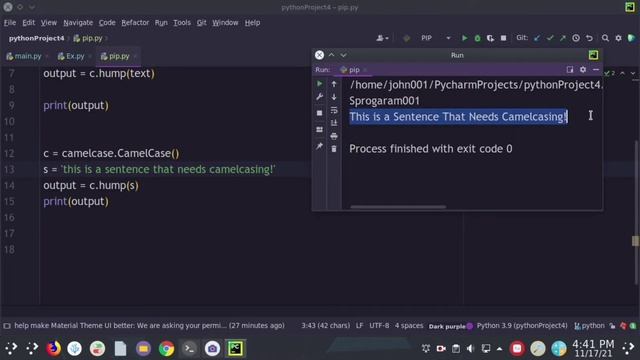Open Chrome from the taskbar
This screenshot has height=360, width=640.
(x=166, y=348)
